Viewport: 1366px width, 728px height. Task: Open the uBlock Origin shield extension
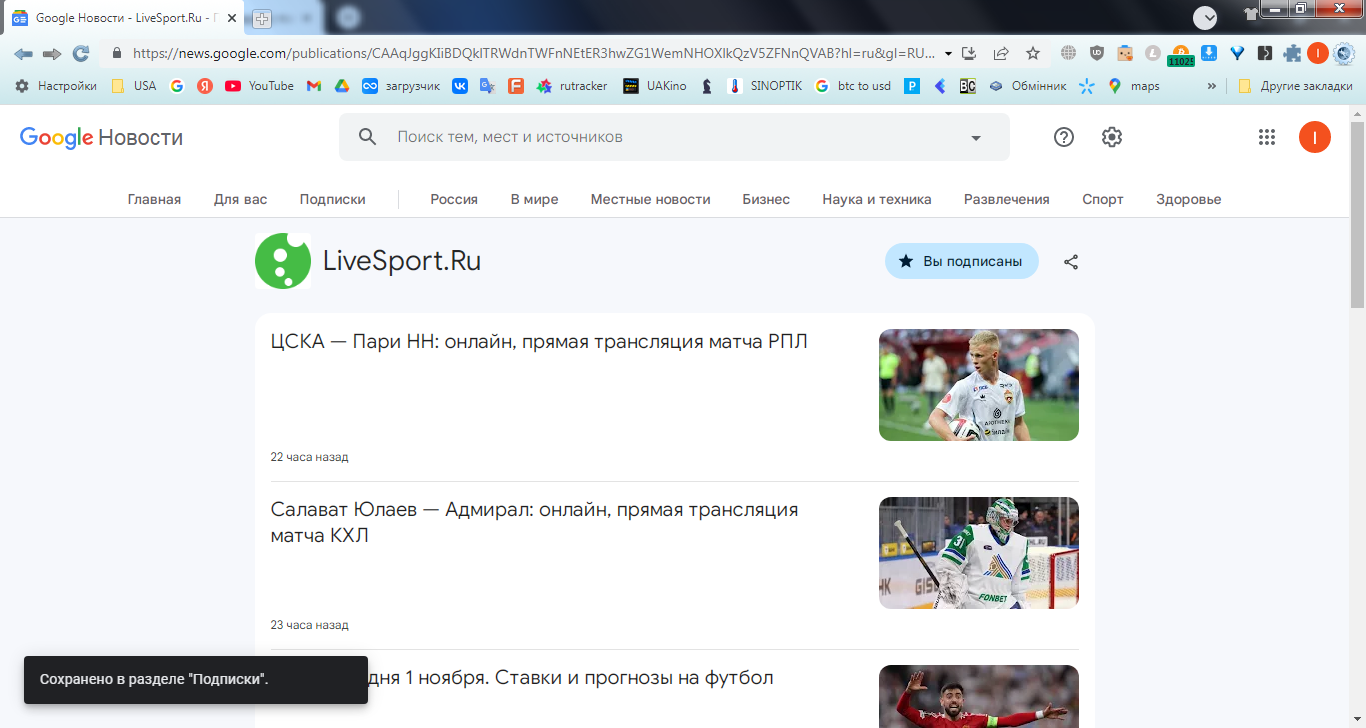1097,53
